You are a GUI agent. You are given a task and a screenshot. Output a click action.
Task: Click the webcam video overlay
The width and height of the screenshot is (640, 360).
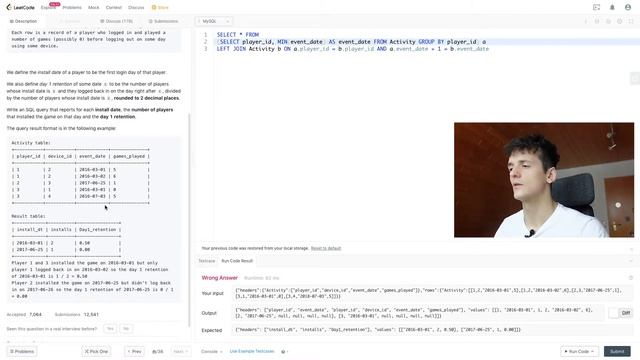point(544,180)
